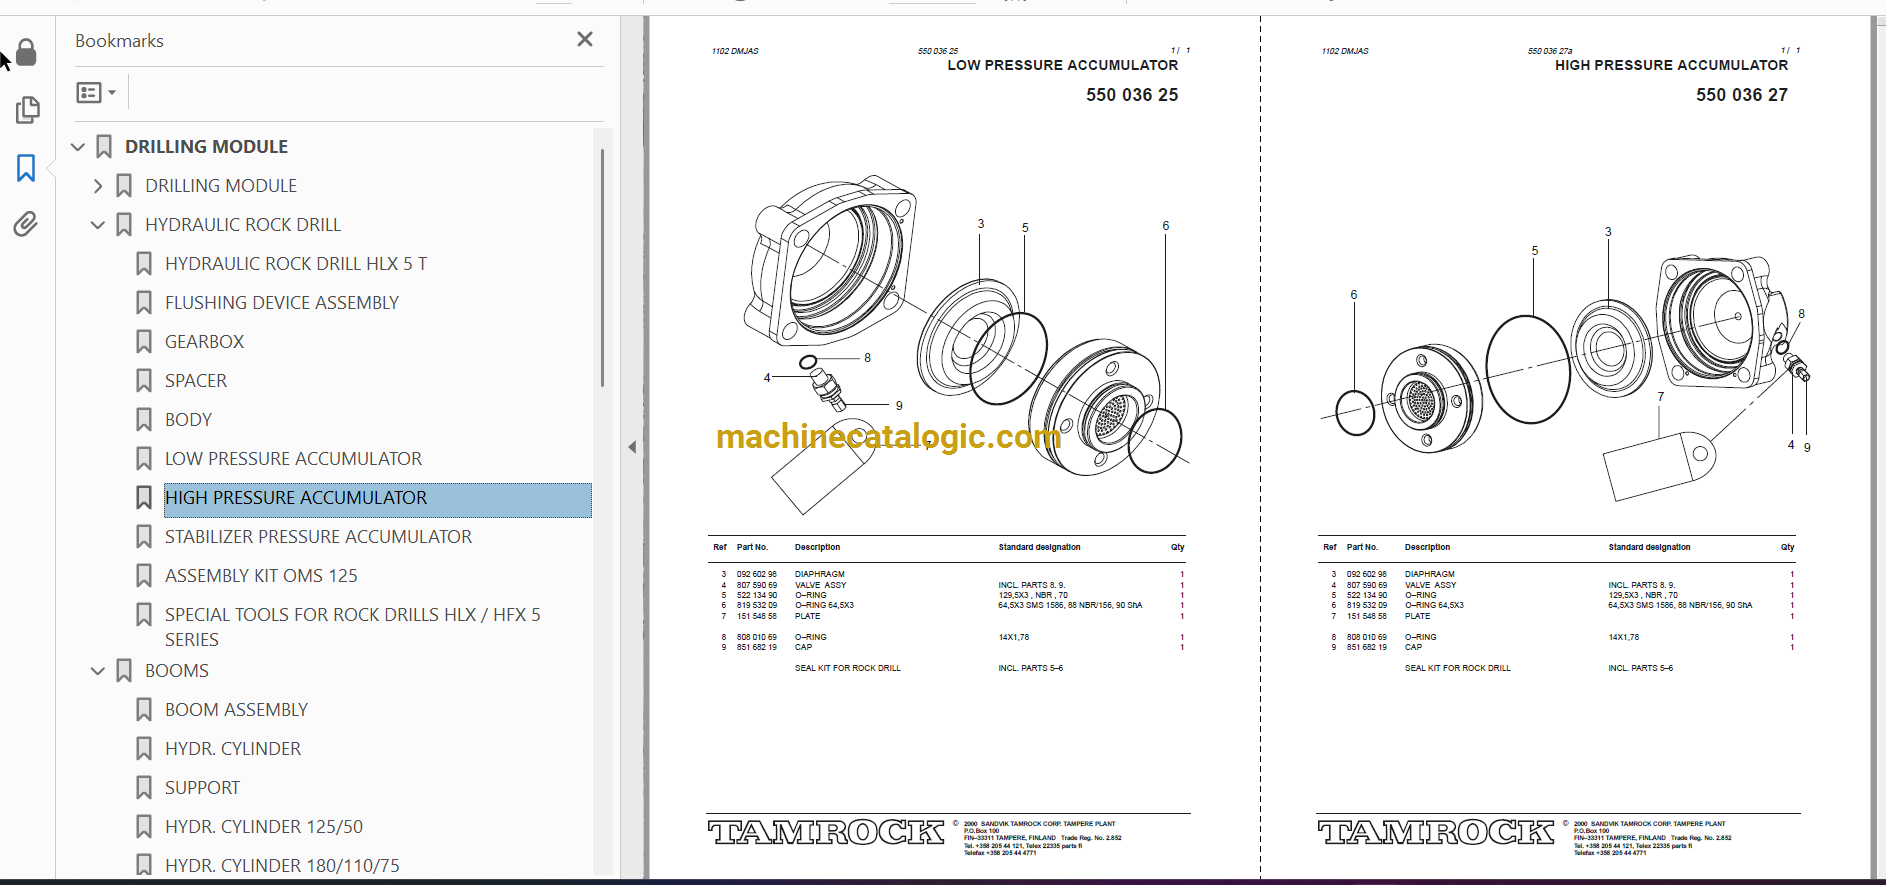Click LOW PRESSURE ACCUMULATOR page heading
The height and width of the screenshot is (885, 1886).
tap(1063, 65)
